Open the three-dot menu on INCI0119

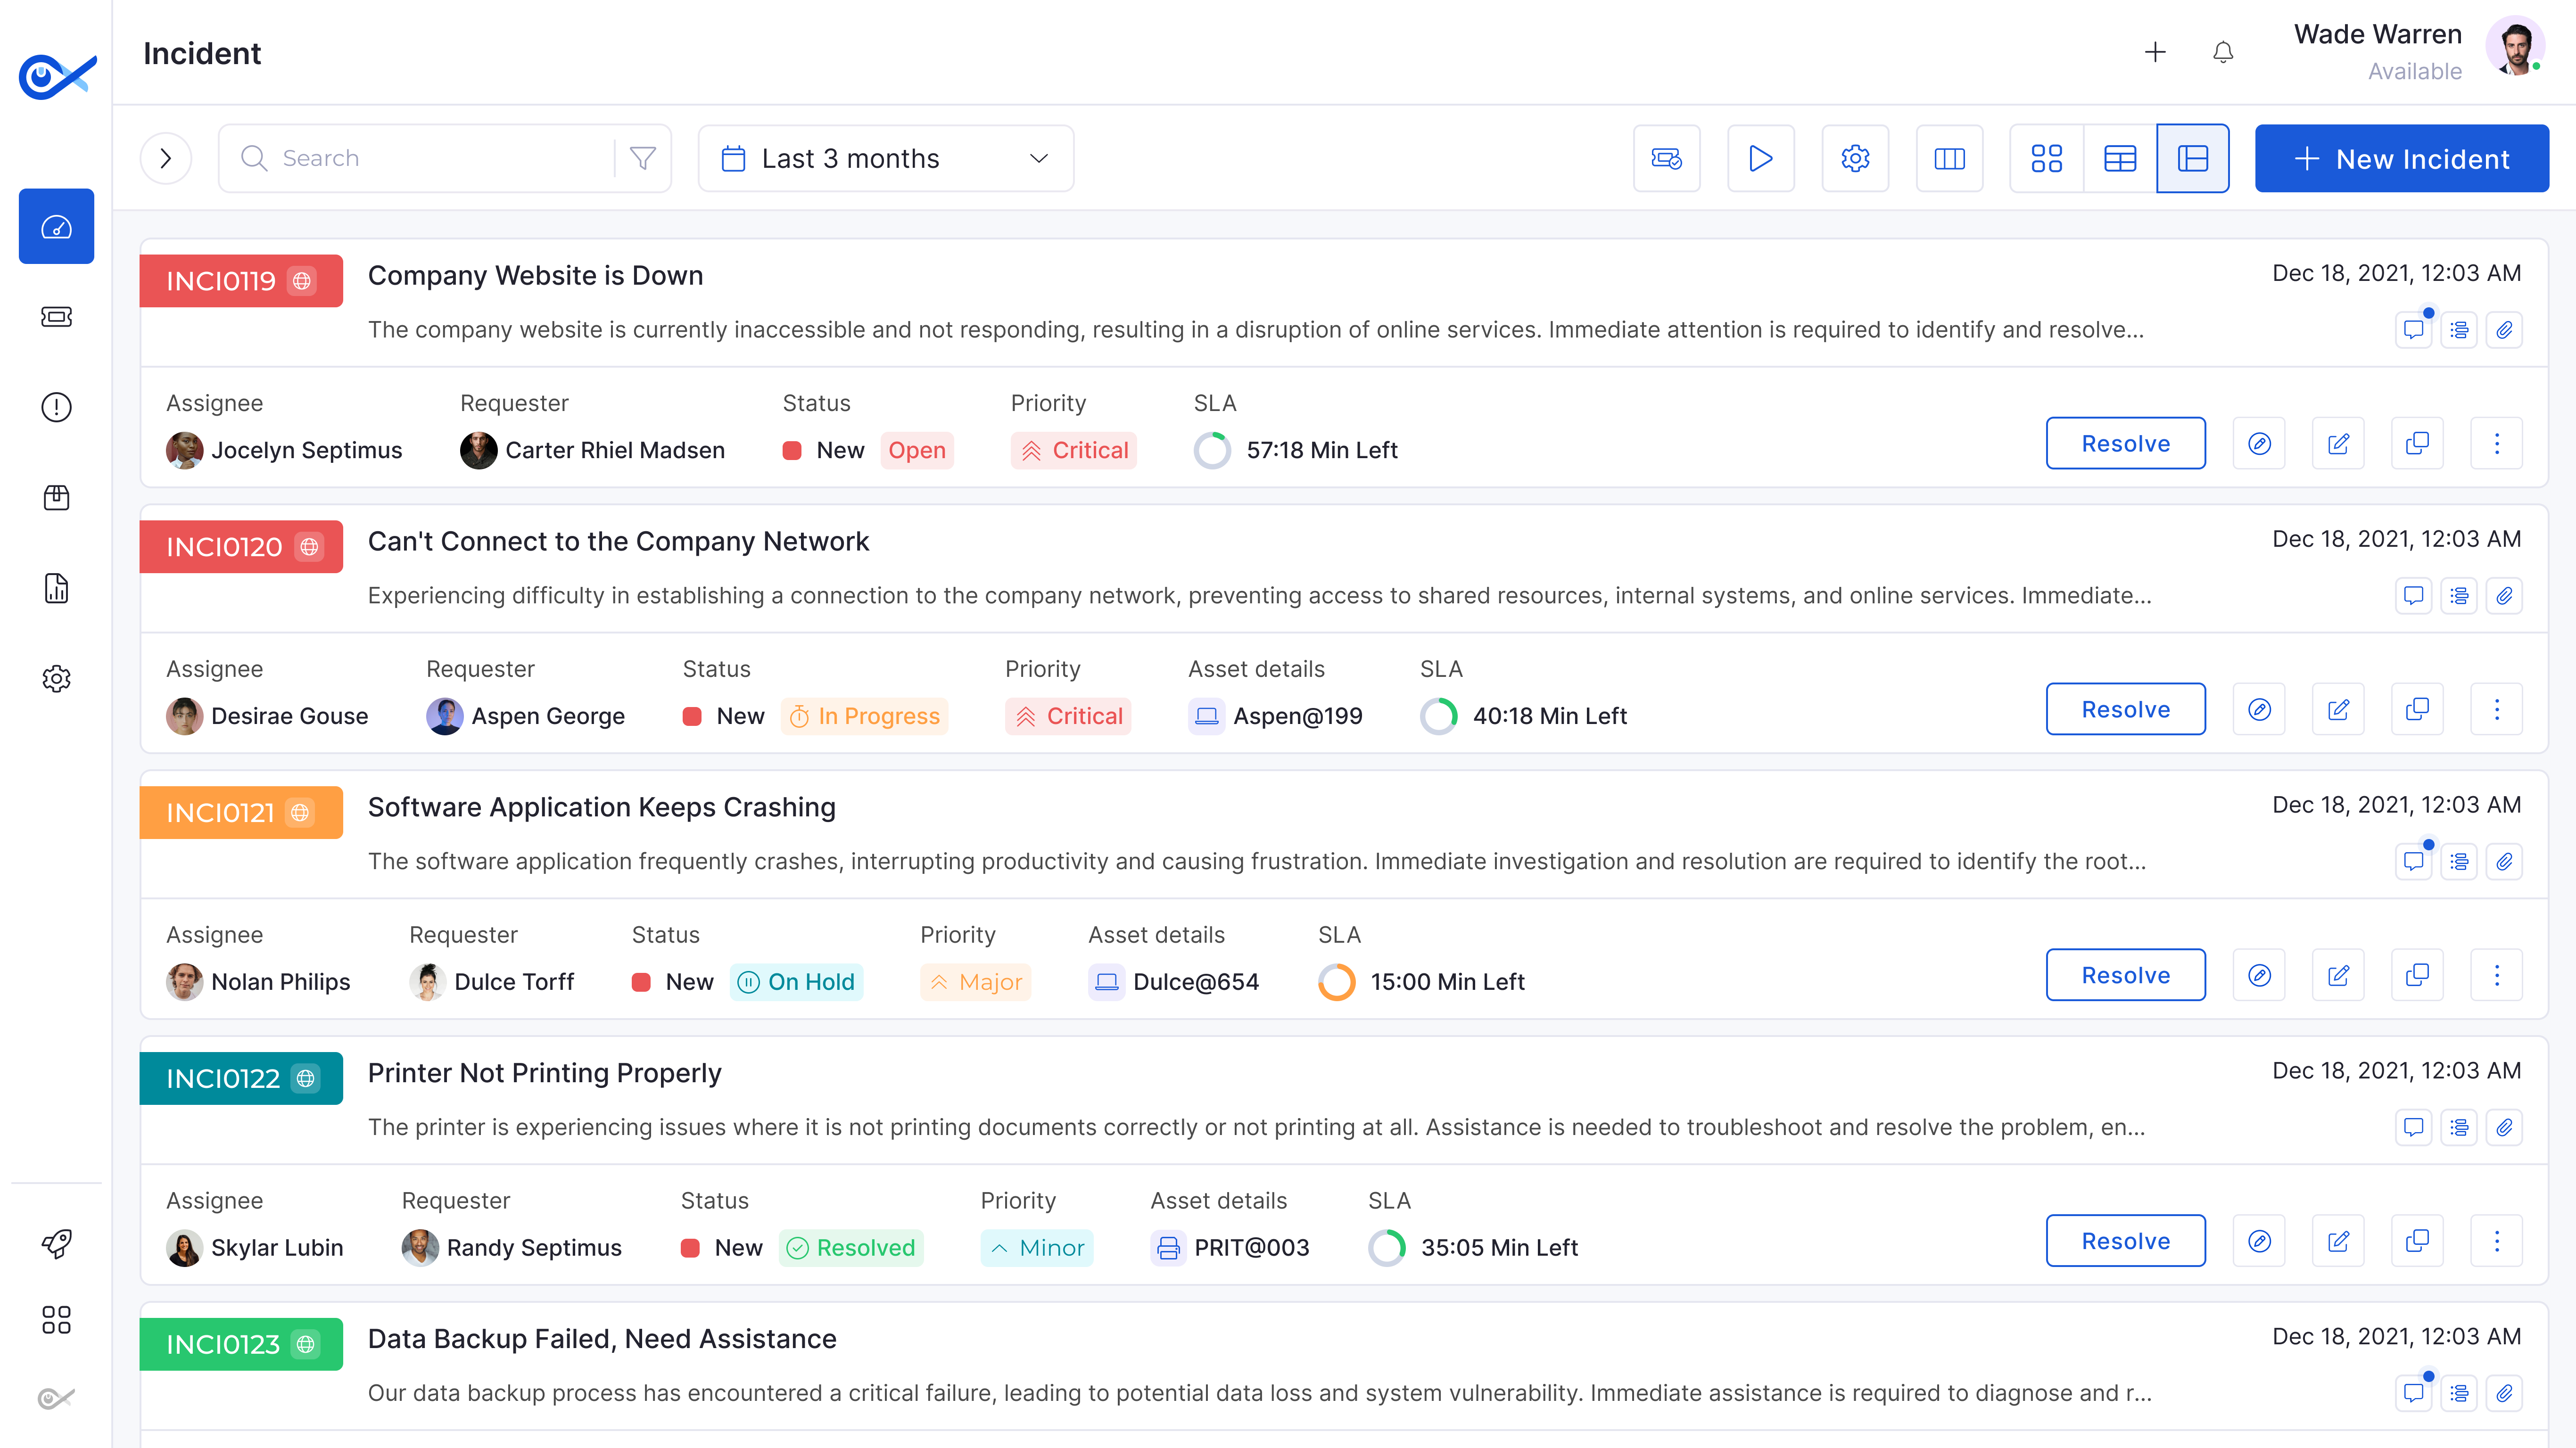[x=2497, y=443]
